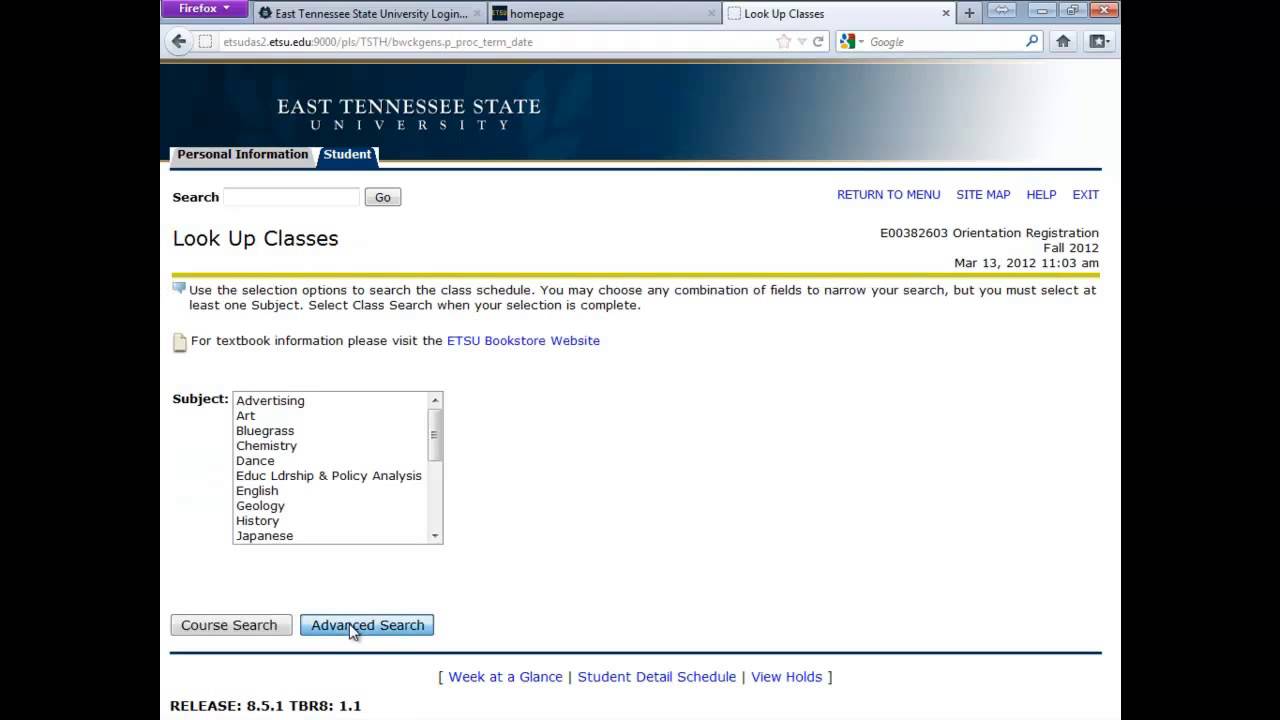Click the East Tennessee State University logo
1280x720 pixels.
point(409,114)
